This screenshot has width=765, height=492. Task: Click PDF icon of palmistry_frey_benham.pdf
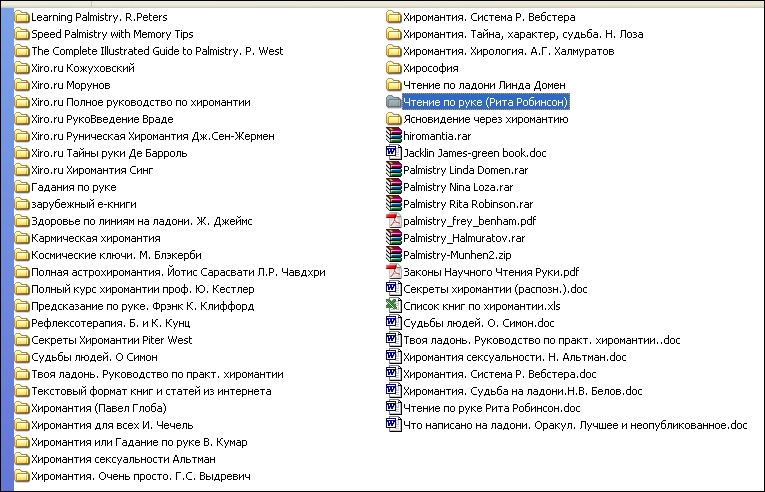pyautogui.click(x=393, y=221)
